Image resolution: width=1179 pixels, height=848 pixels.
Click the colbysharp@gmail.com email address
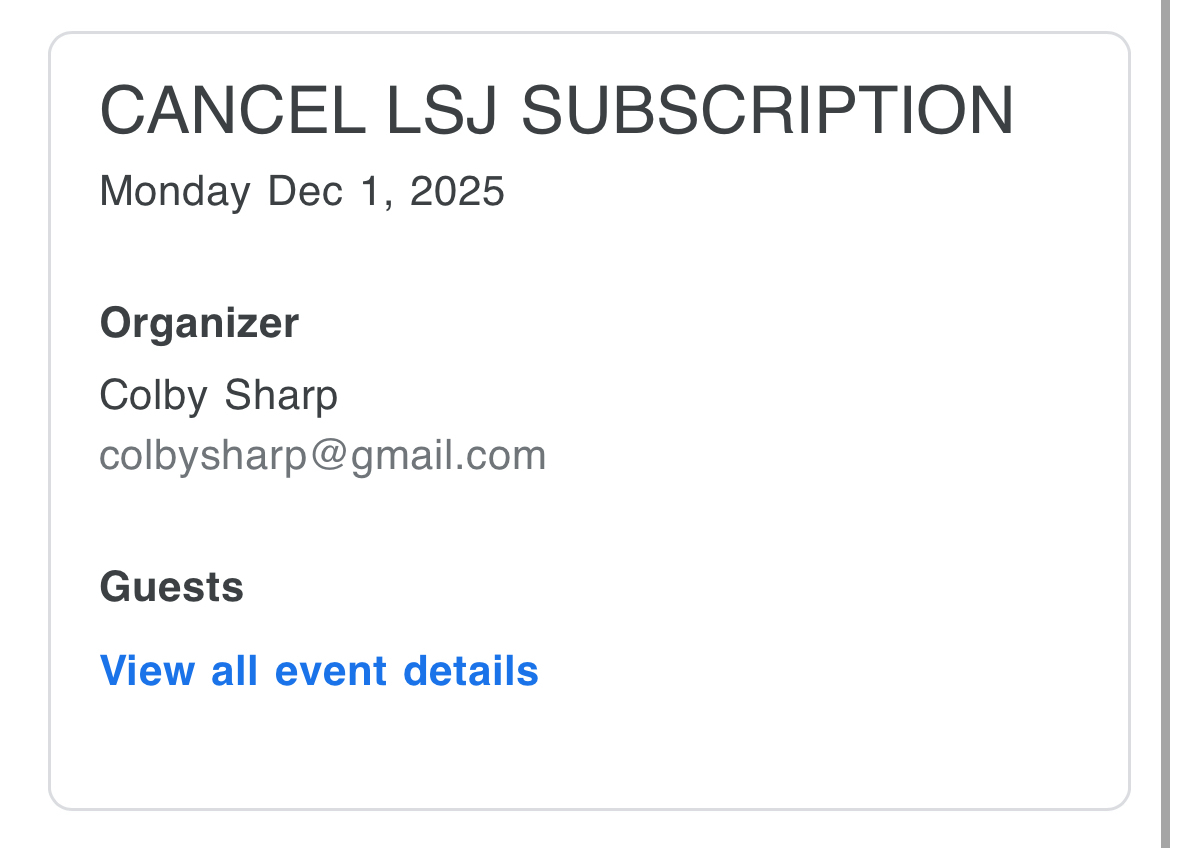(323, 456)
